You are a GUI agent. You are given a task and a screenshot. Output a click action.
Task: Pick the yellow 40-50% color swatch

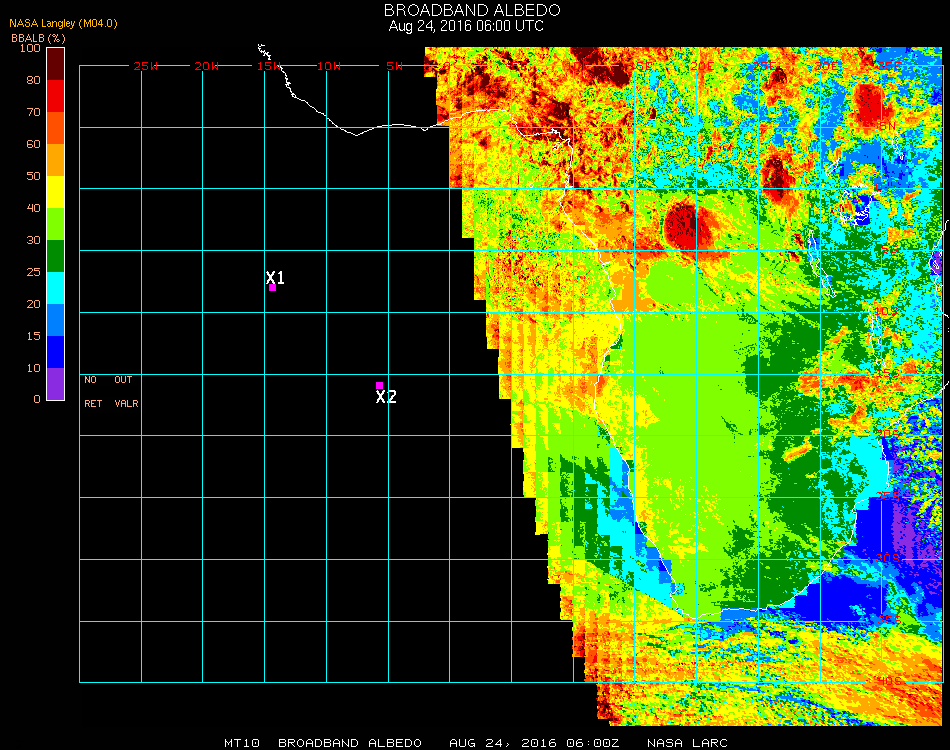[x=55, y=192]
